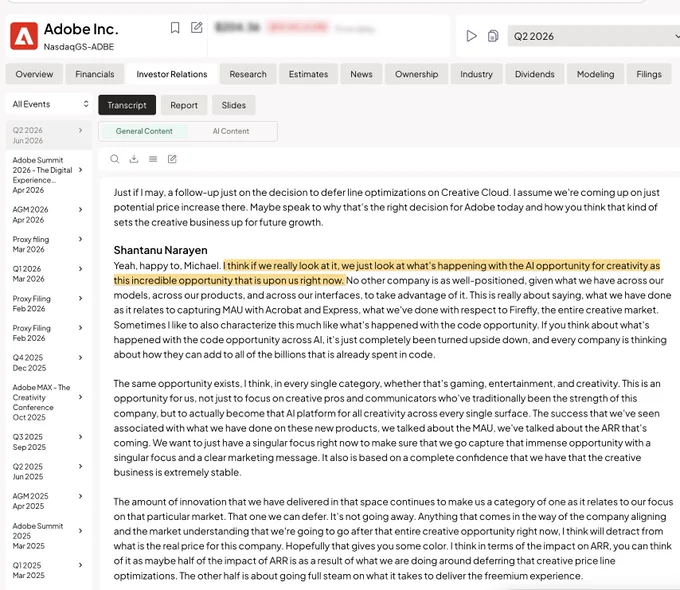Show the Slides view
The image size is (680, 590).
[234, 105]
